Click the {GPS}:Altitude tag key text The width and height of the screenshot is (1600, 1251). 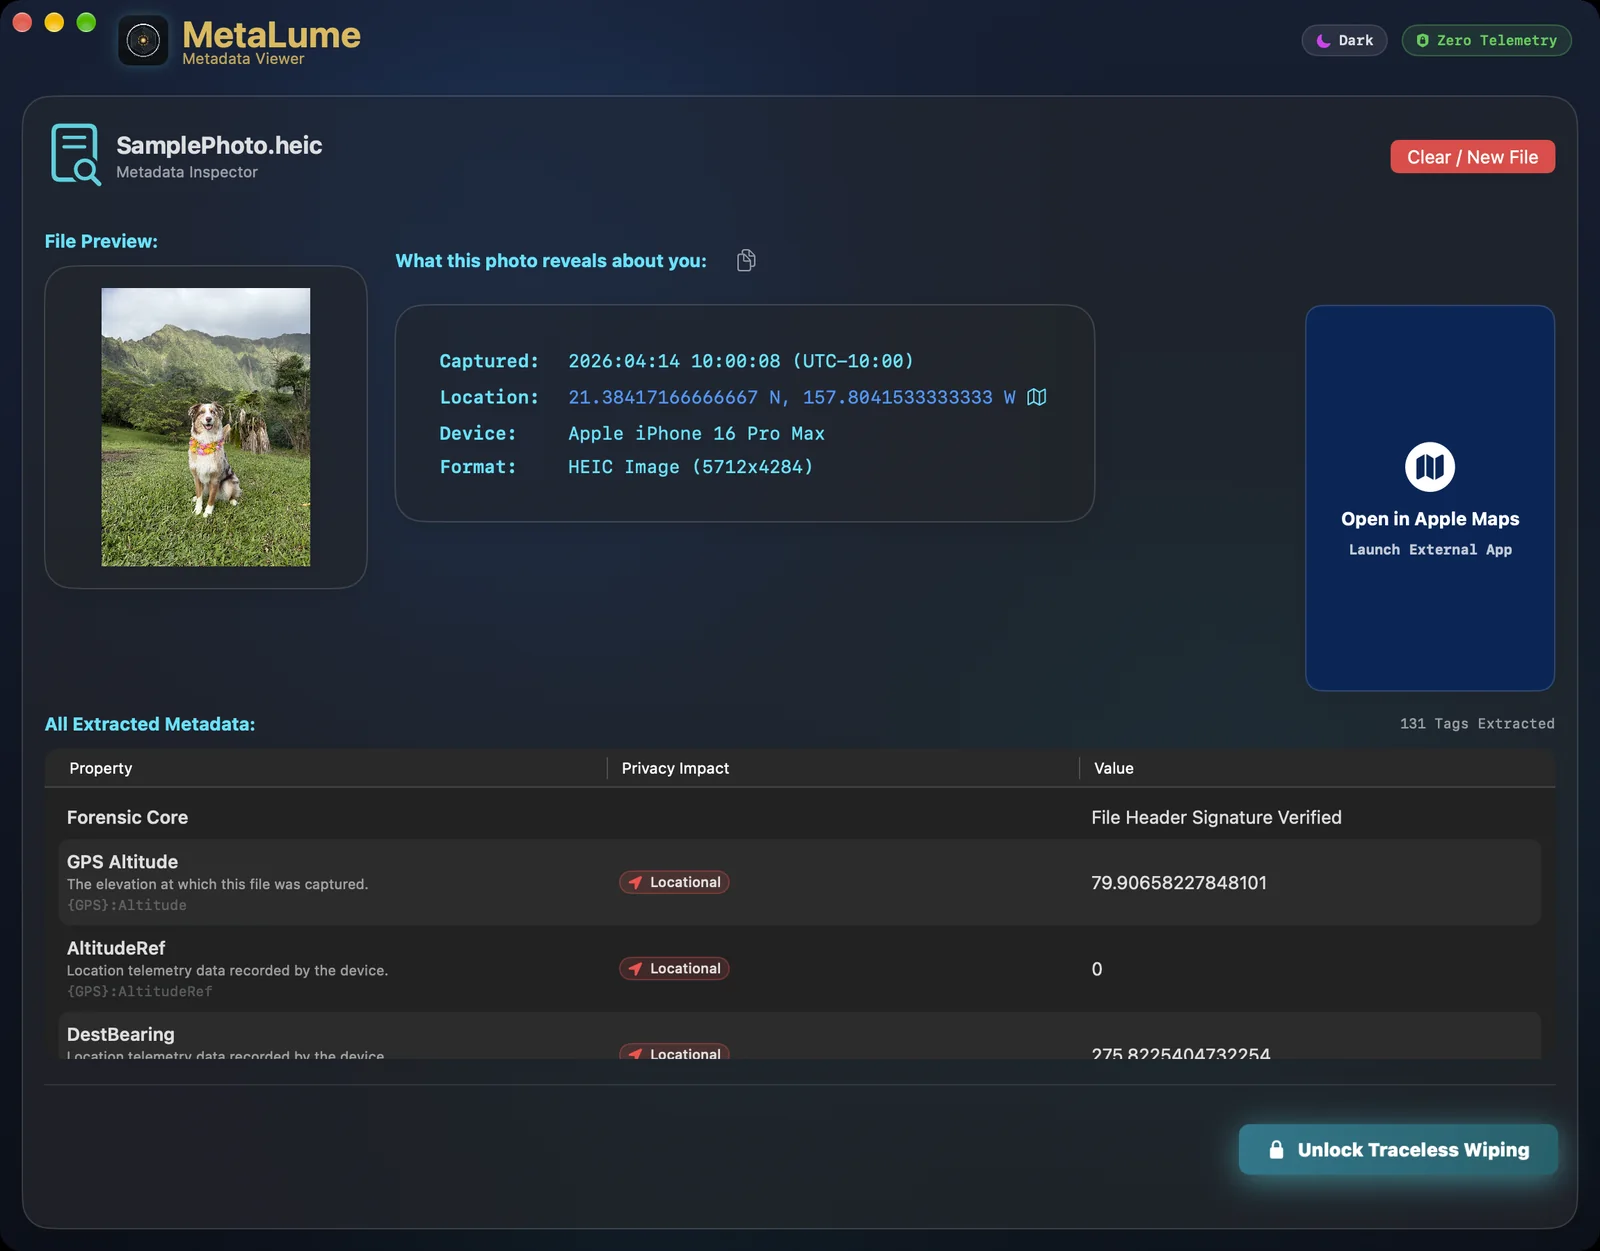(x=127, y=905)
